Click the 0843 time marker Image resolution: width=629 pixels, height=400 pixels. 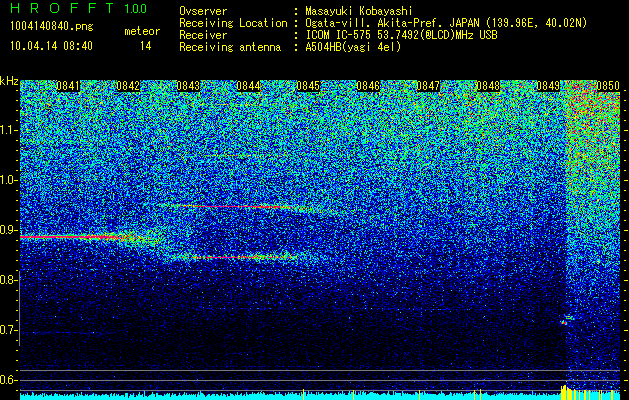[x=188, y=86]
